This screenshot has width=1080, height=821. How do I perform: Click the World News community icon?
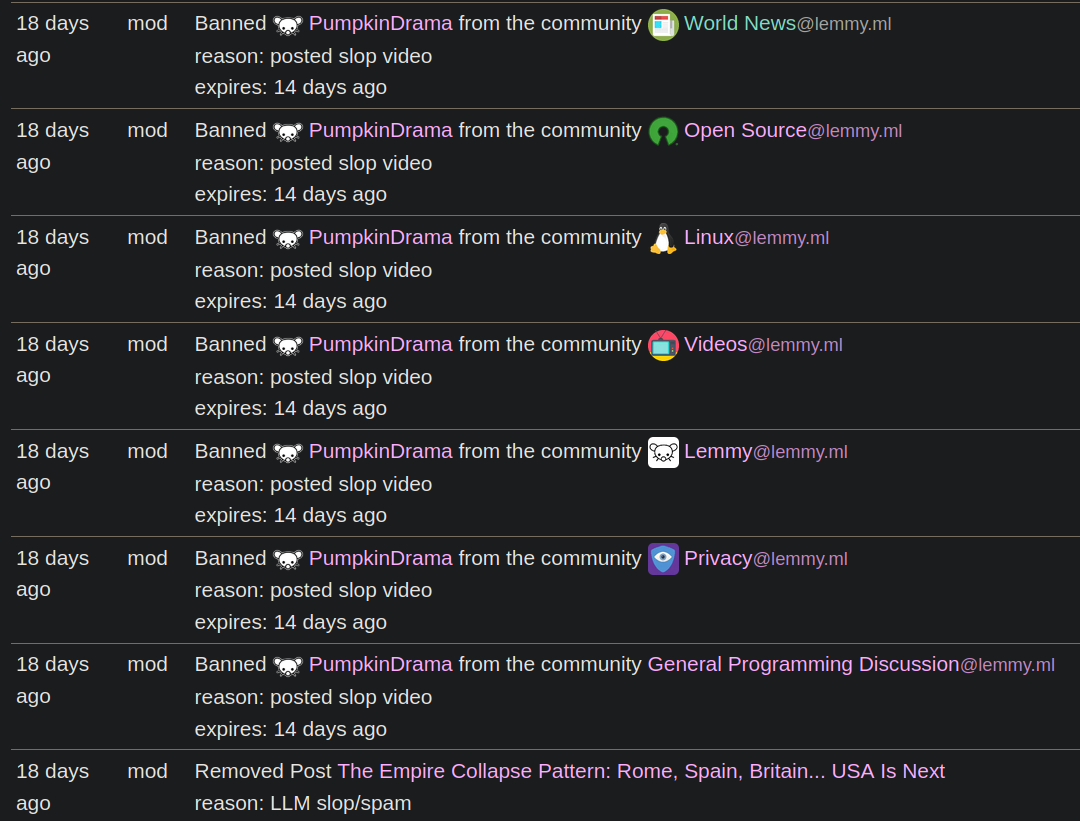click(x=663, y=25)
